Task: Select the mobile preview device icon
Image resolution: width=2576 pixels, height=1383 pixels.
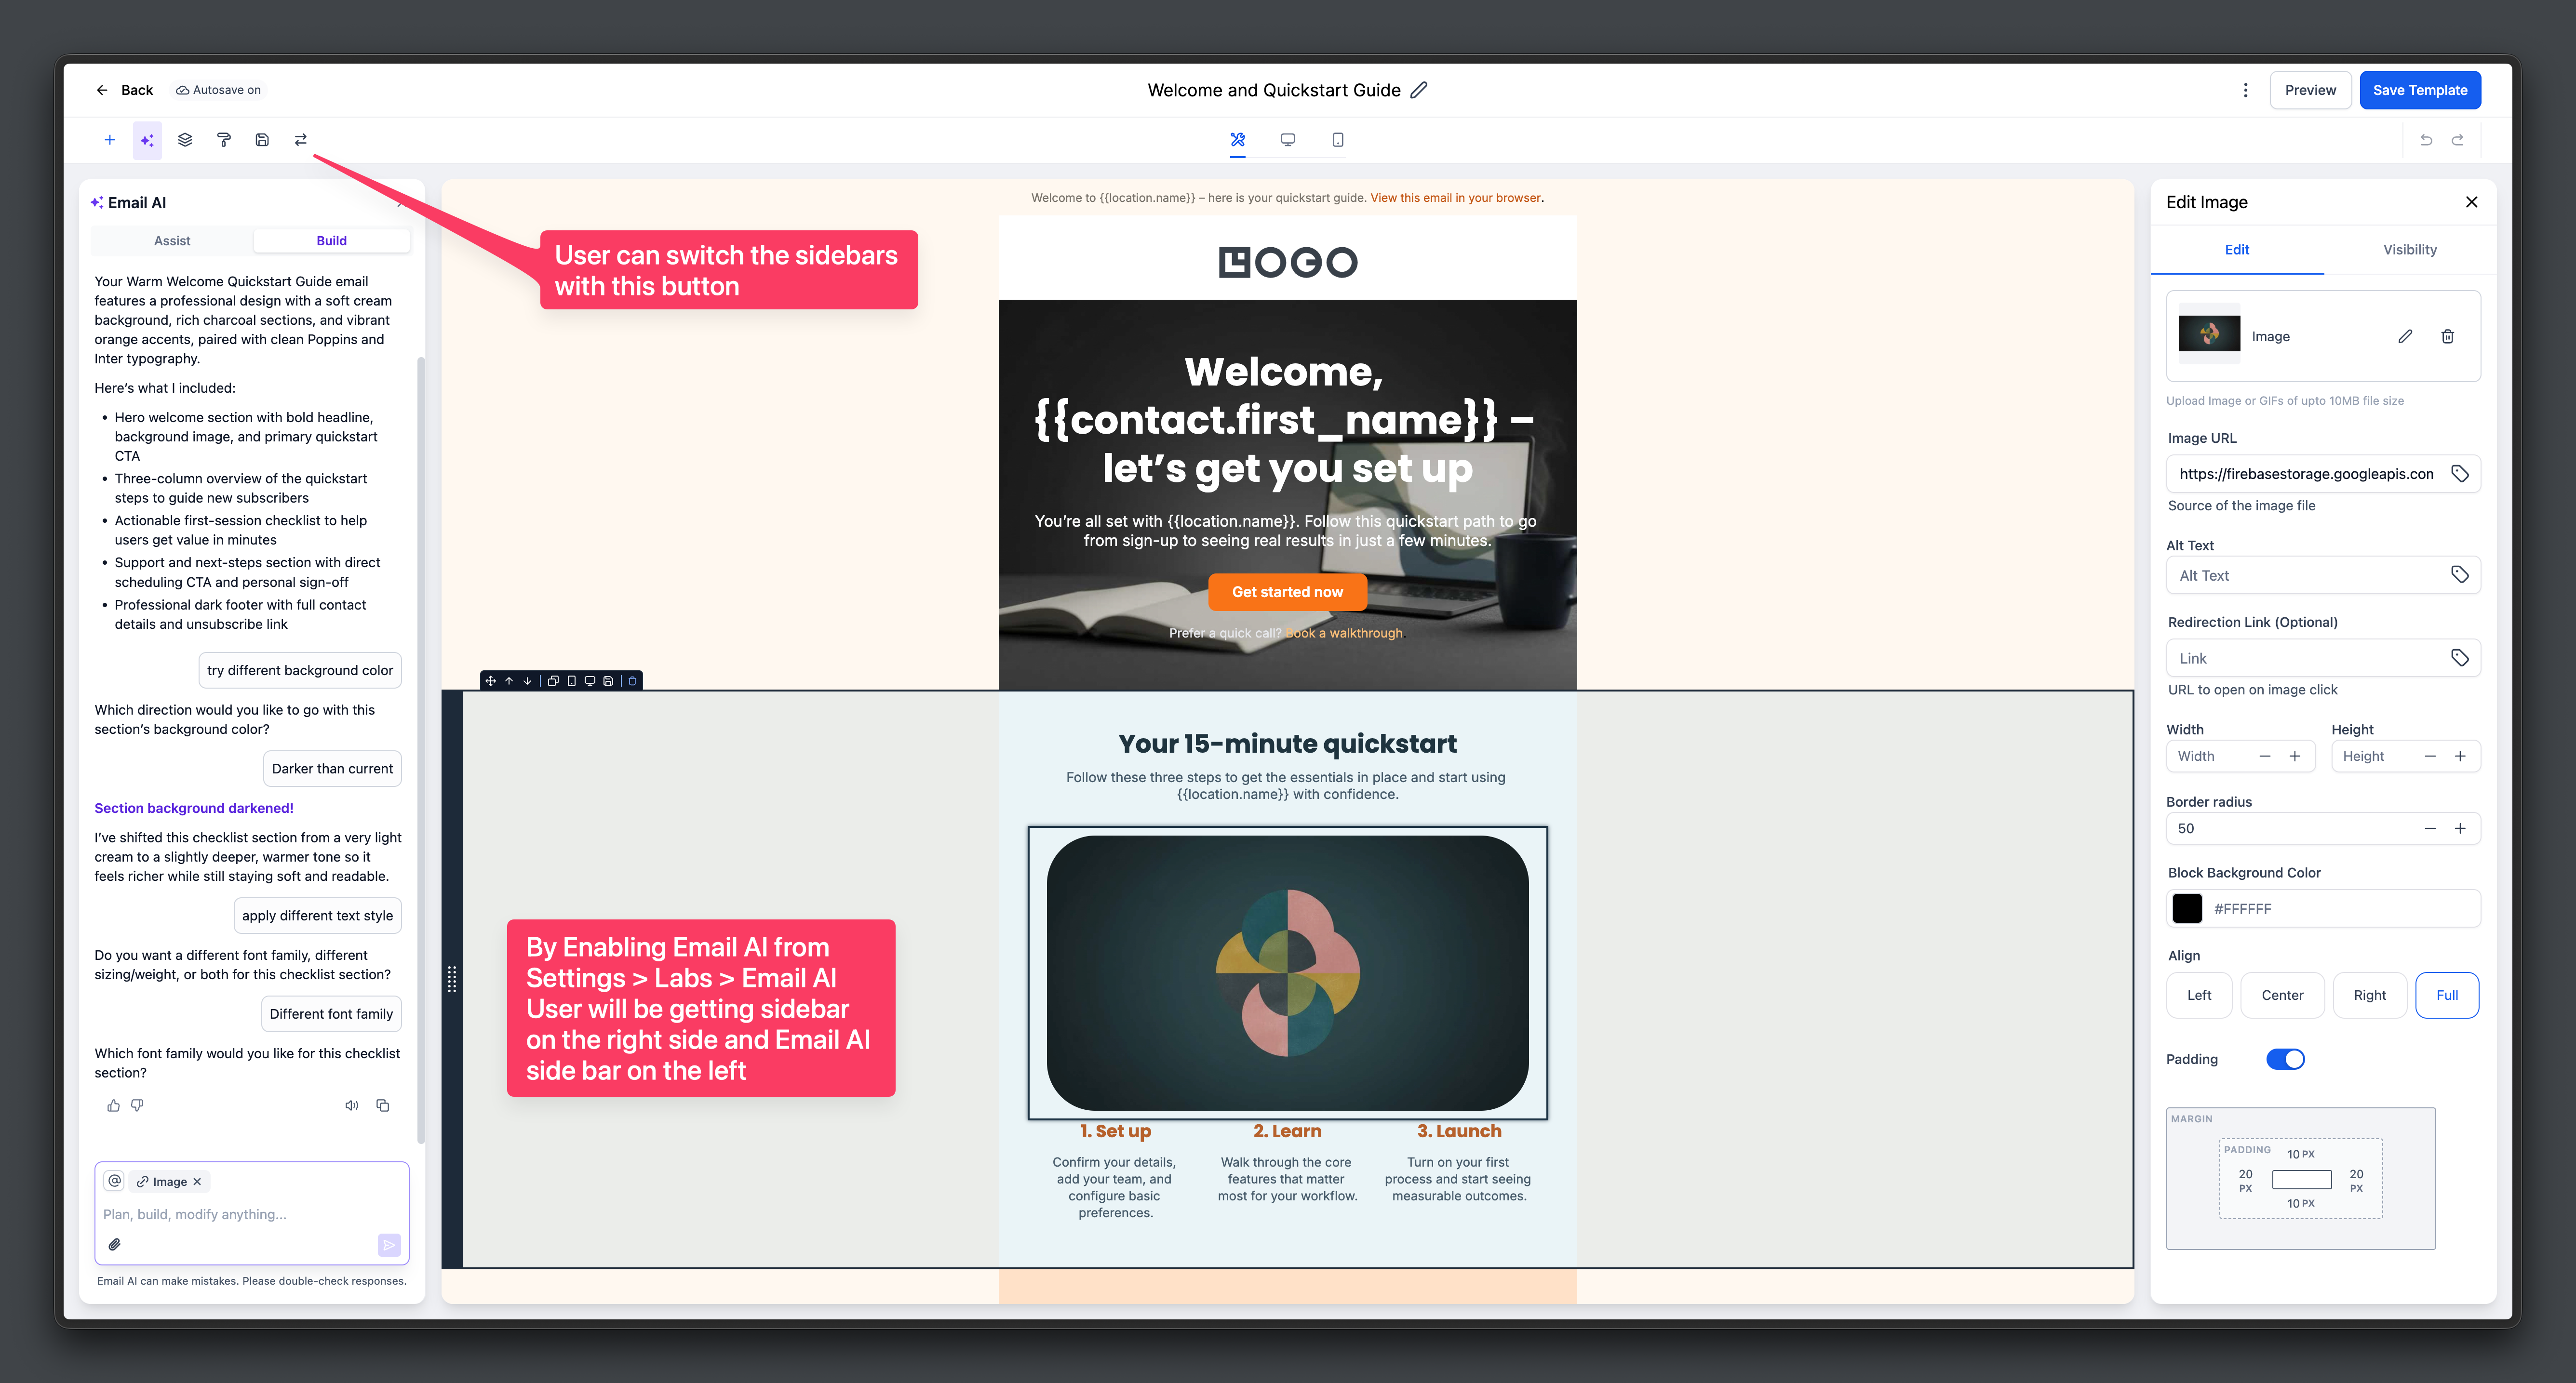Action: click(1338, 140)
